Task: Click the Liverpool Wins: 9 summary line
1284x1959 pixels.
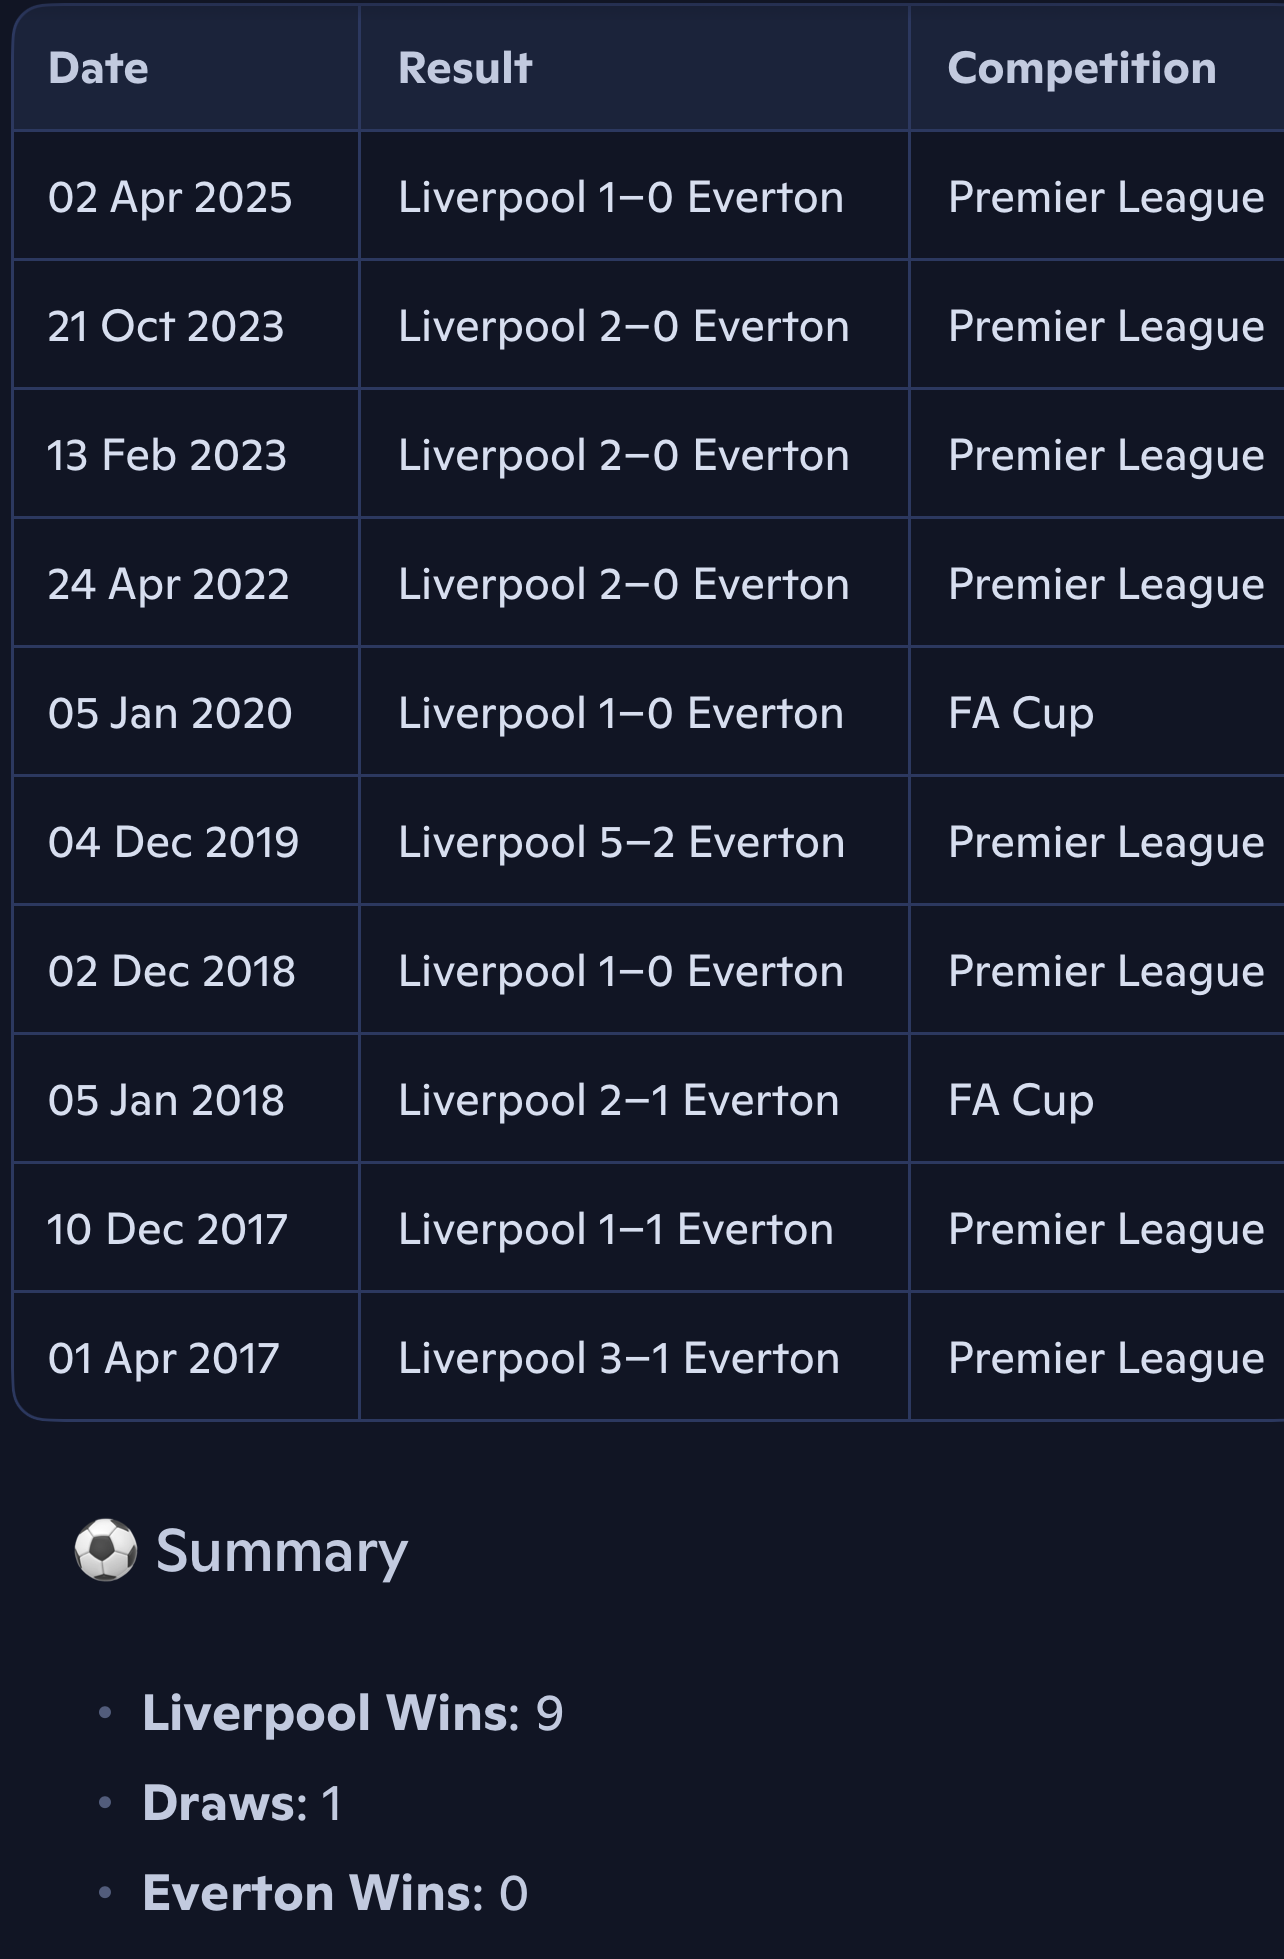Action: (352, 1713)
